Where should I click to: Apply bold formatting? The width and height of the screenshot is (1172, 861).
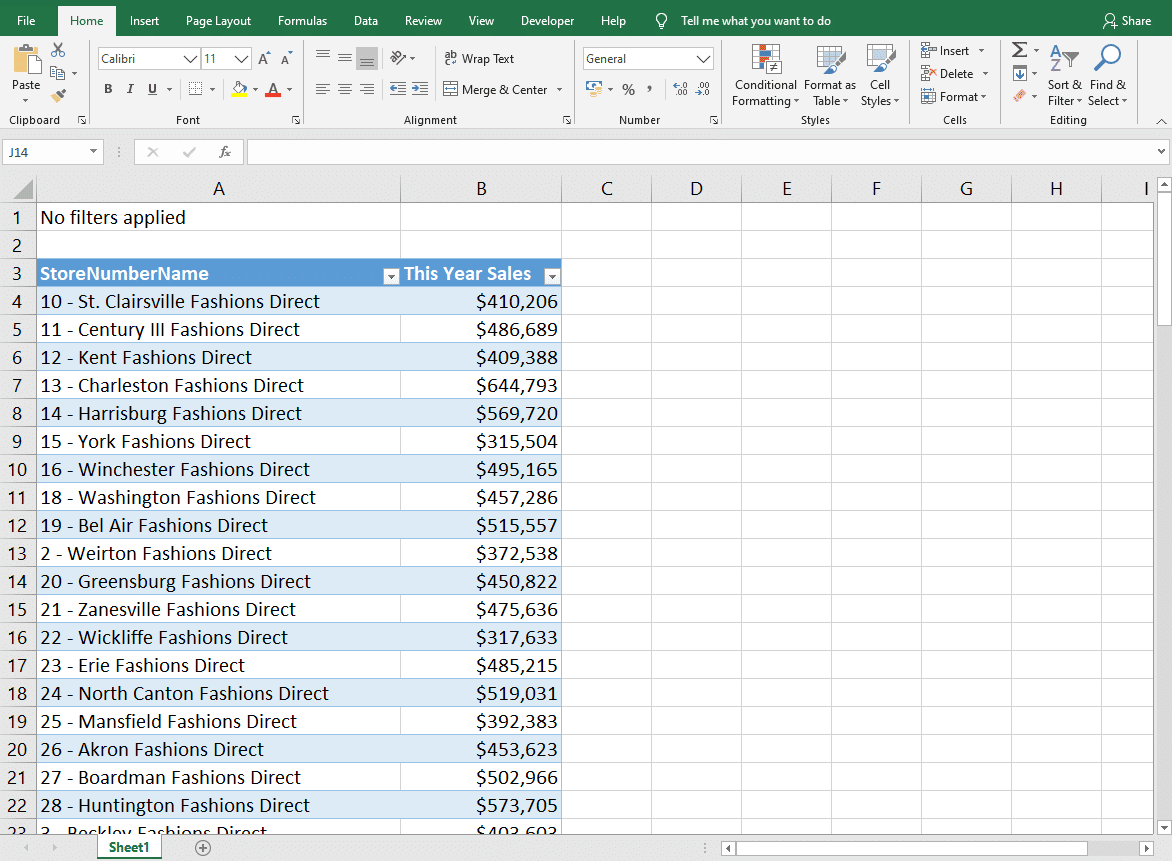108,89
